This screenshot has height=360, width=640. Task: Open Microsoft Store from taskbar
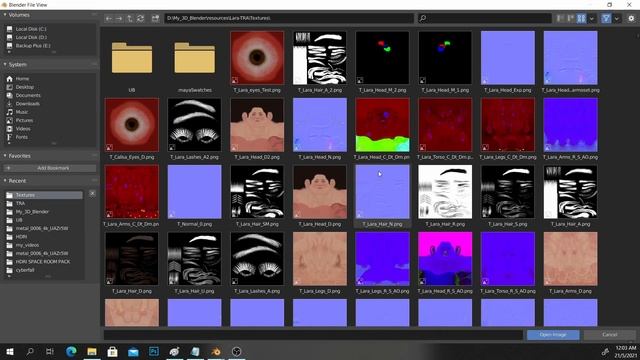[112, 351]
